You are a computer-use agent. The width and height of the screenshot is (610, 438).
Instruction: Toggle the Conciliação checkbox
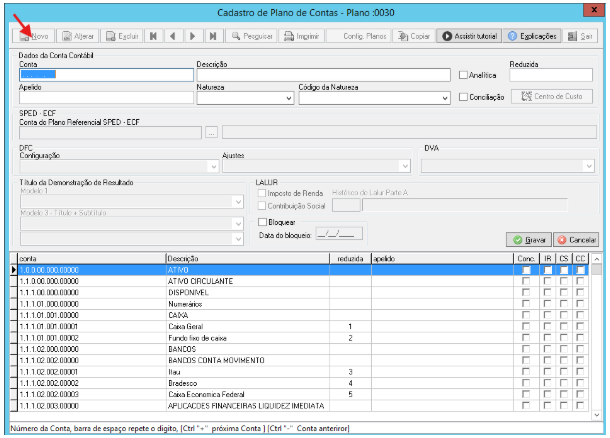click(x=463, y=97)
